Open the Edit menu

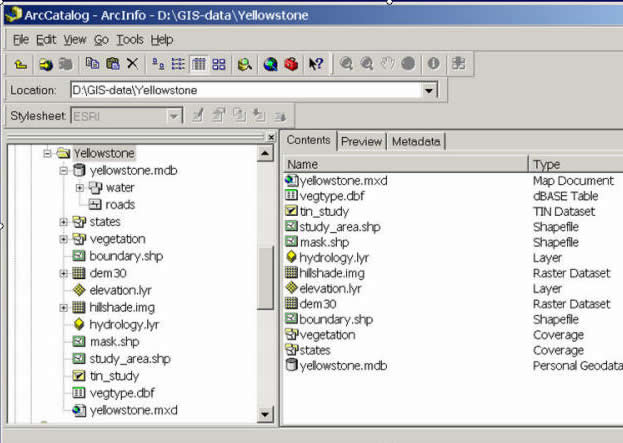[x=46, y=40]
